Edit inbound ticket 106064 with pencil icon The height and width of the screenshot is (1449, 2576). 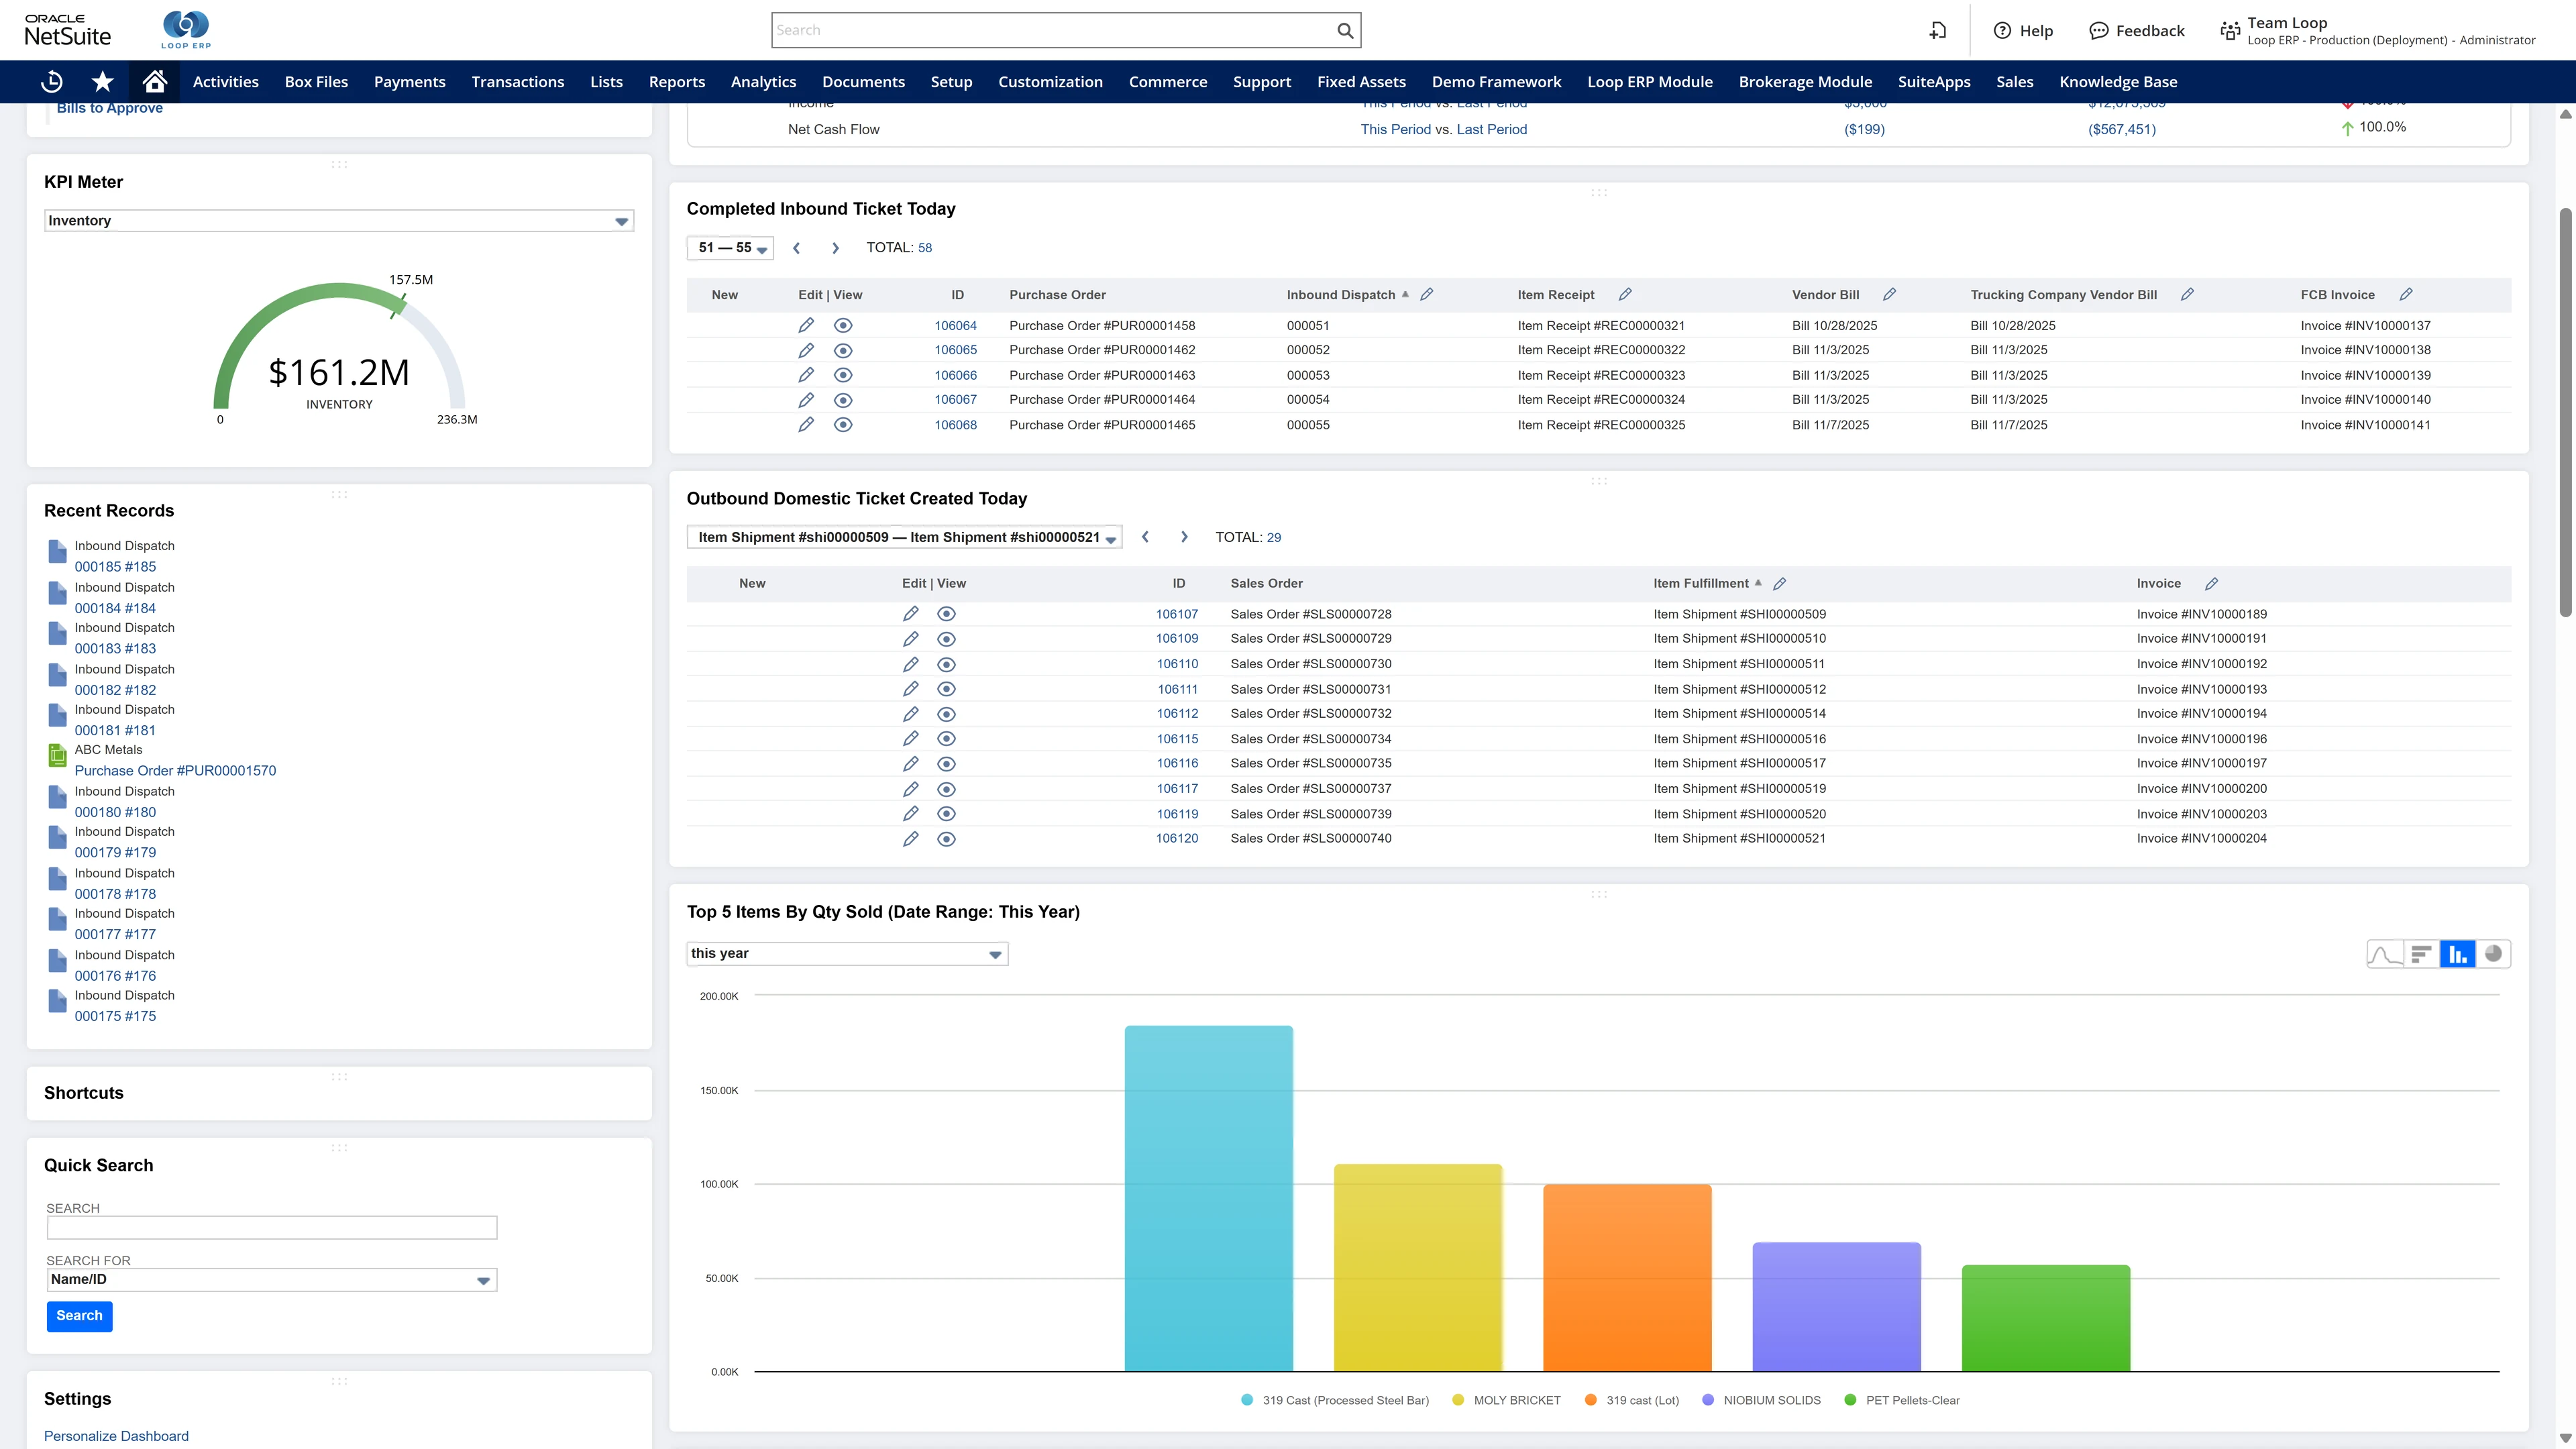pos(806,325)
